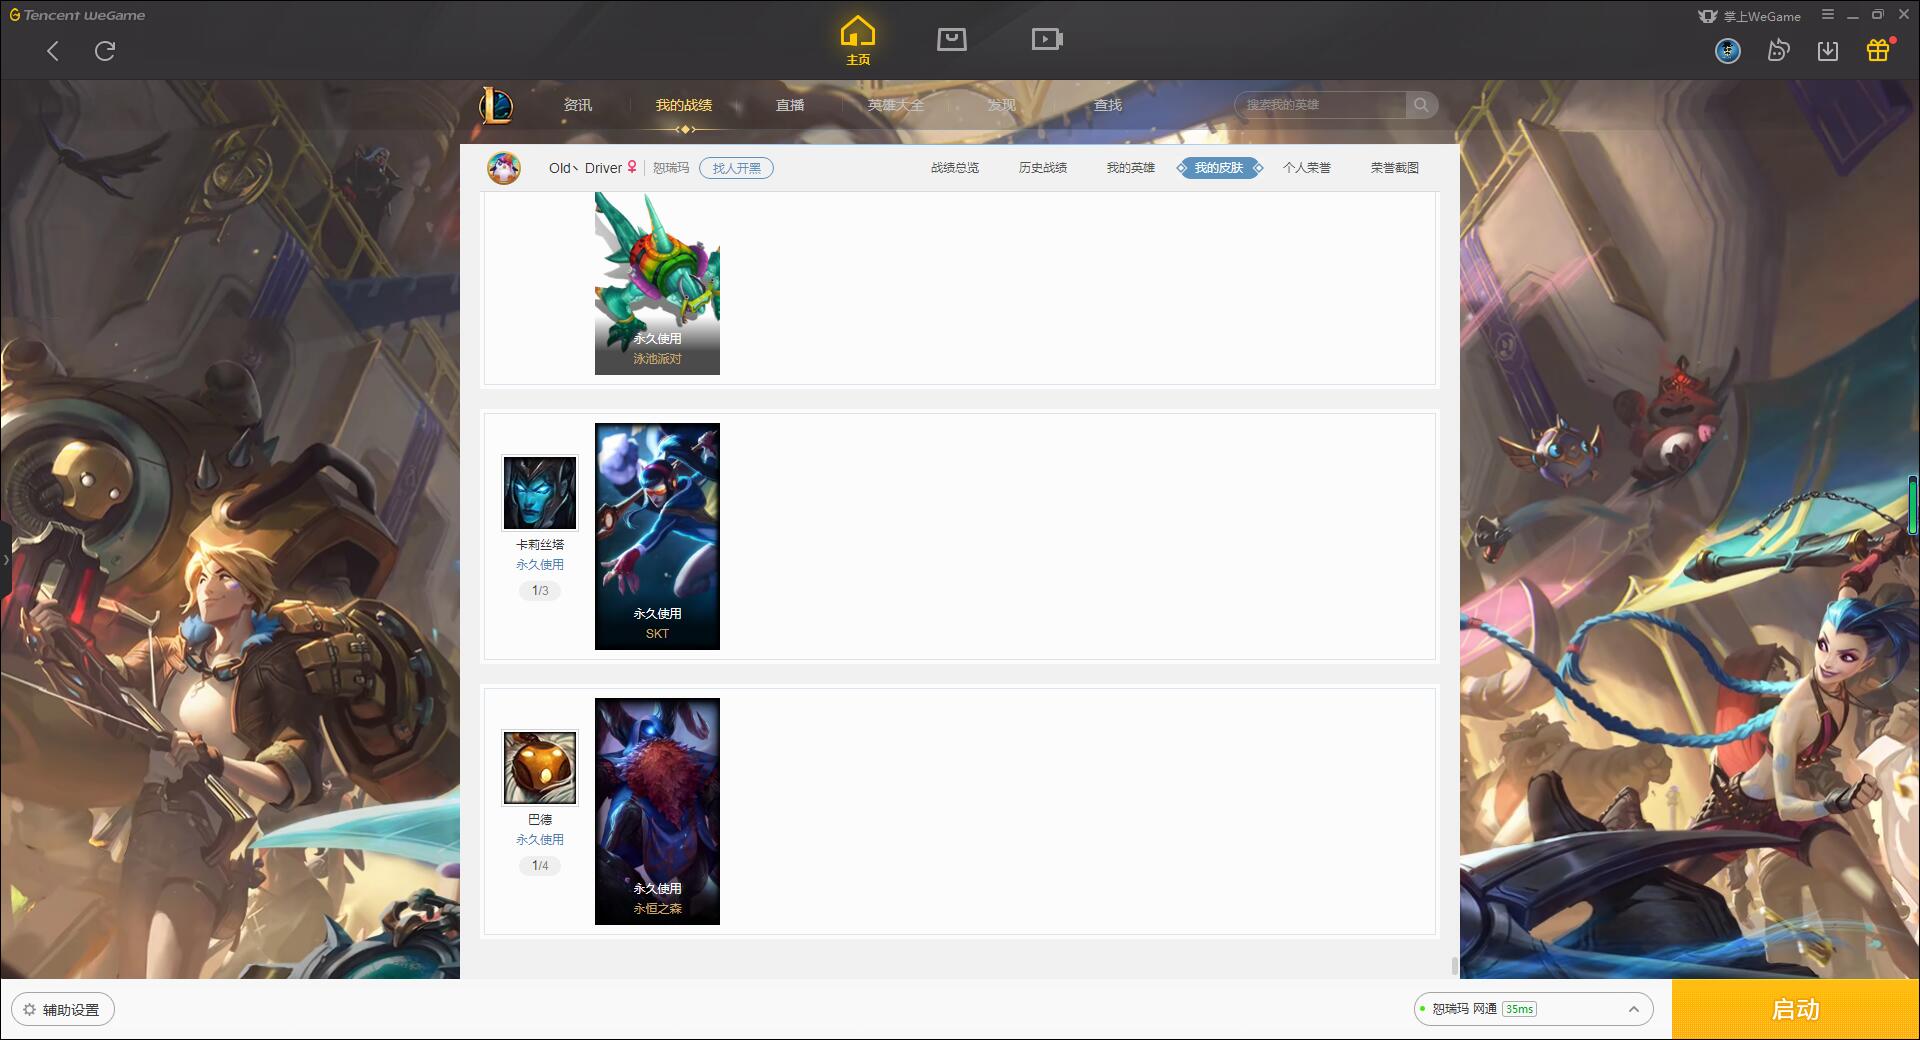Viewport: 1920px width, 1040px height.
Task: Open 辅助设置 assist settings
Action: [x=63, y=1010]
